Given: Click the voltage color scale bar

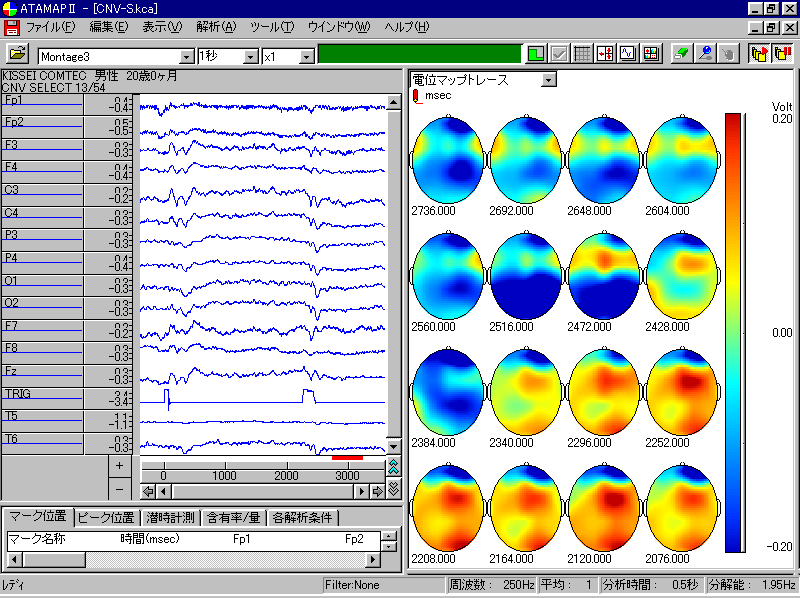Looking at the screenshot, I should pyautogui.click(x=733, y=333).
